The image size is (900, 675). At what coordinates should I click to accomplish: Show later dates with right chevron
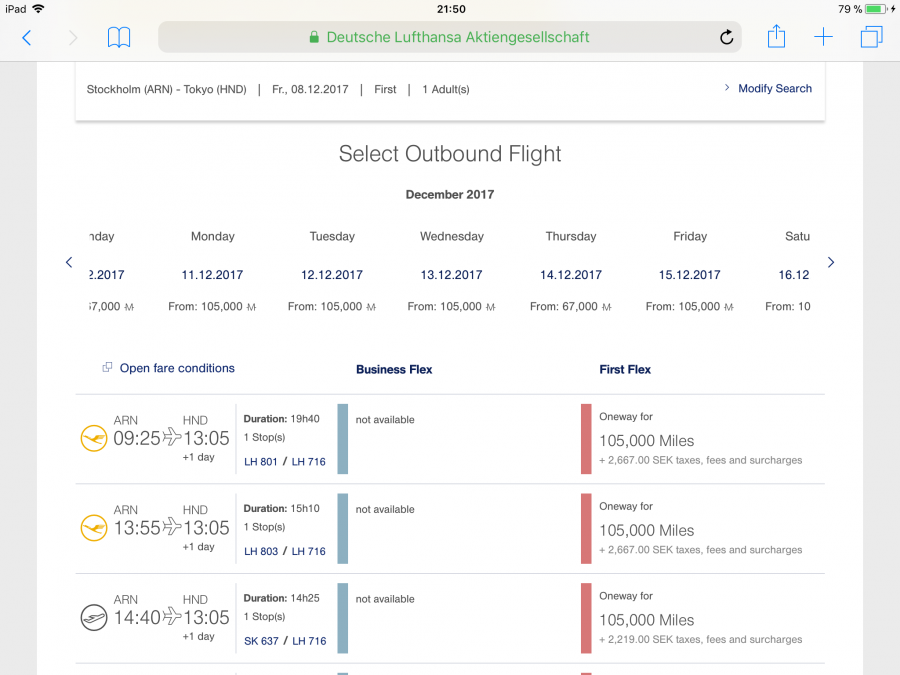point(830,263)
